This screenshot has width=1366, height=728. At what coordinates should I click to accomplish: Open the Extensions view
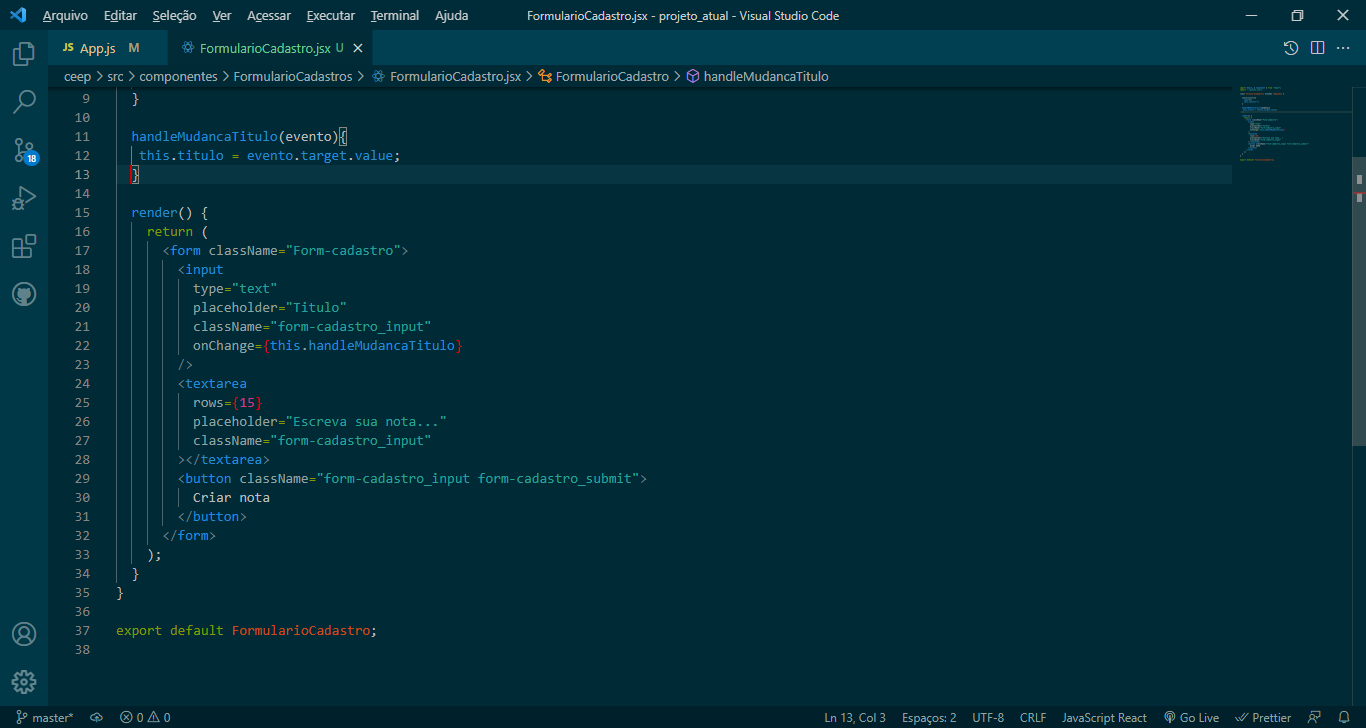click(x=24, y=246)
